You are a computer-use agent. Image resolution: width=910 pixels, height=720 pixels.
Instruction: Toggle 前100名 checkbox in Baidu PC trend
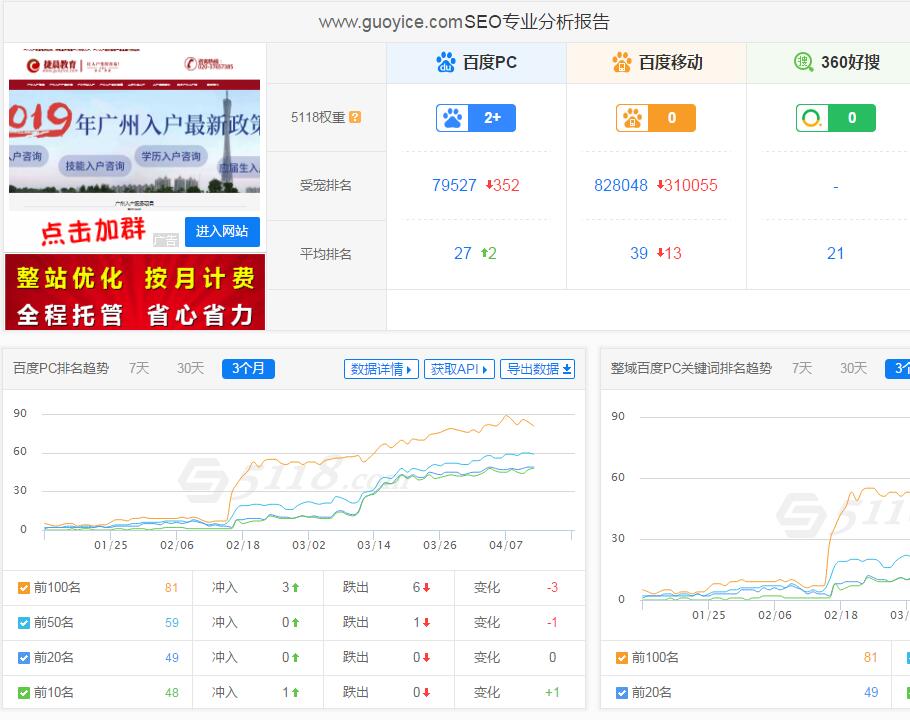[x=24, y=588]
